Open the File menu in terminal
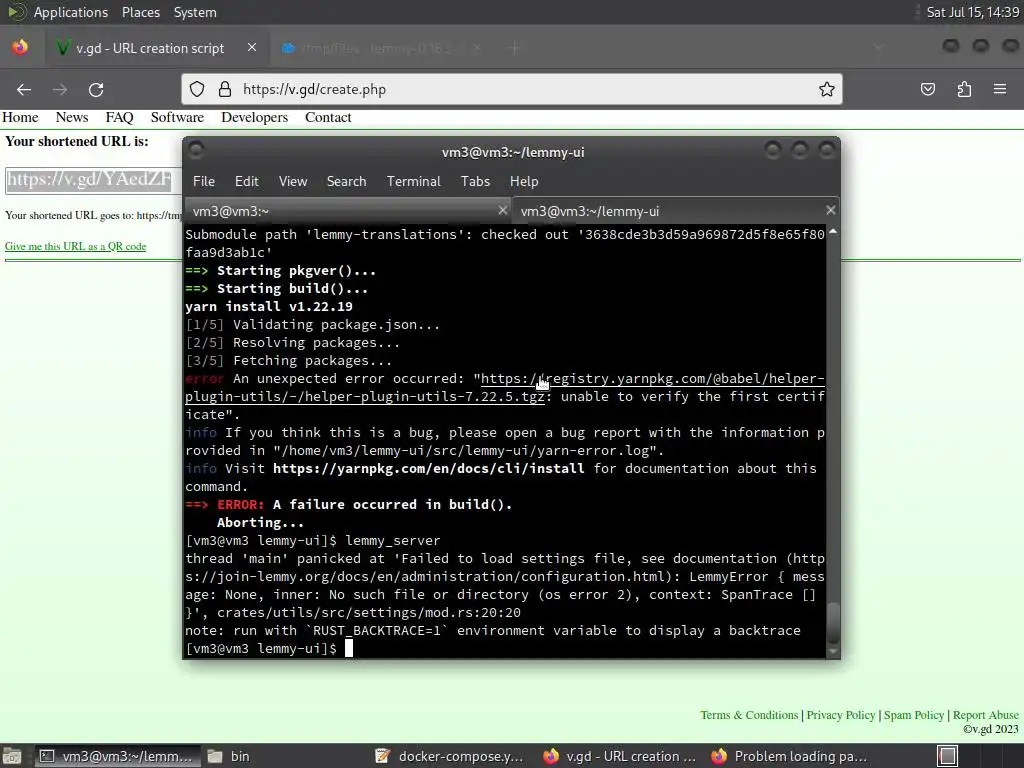This screenshot has width=1024, height=768. coord(204,182)
